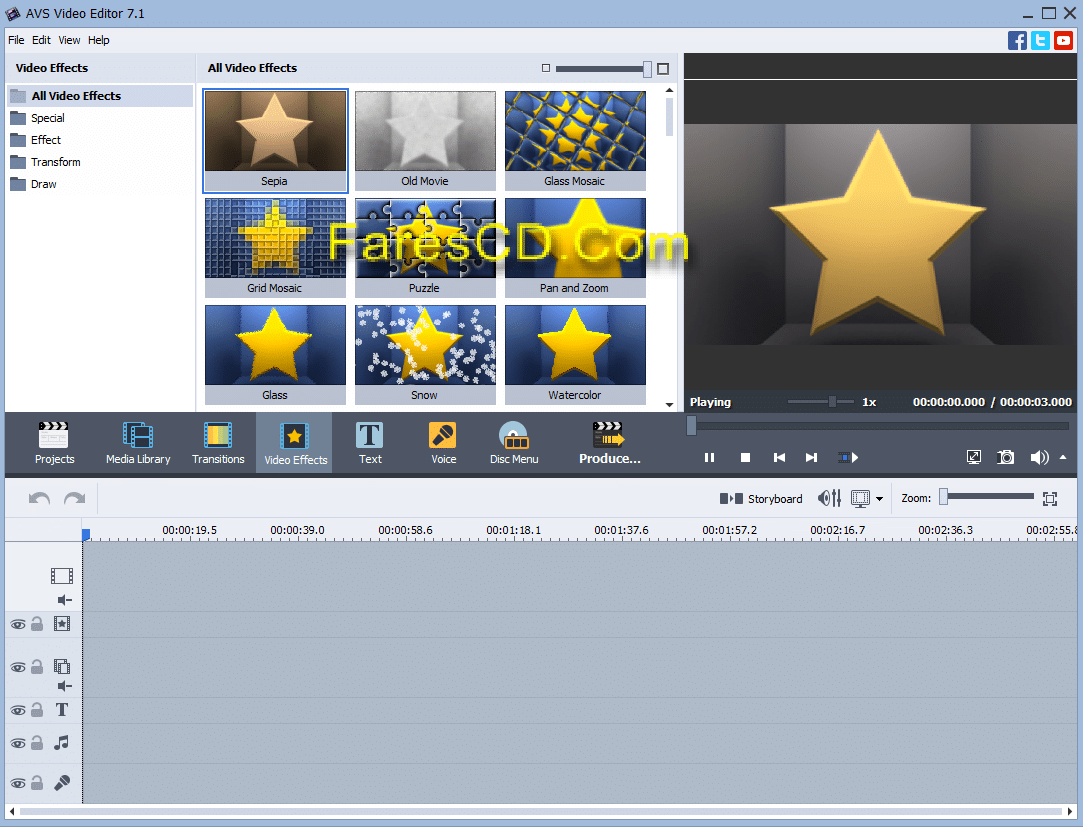Toggle visibility of the music track
The image size is (1083, 827).
click(x=18, y=743)
